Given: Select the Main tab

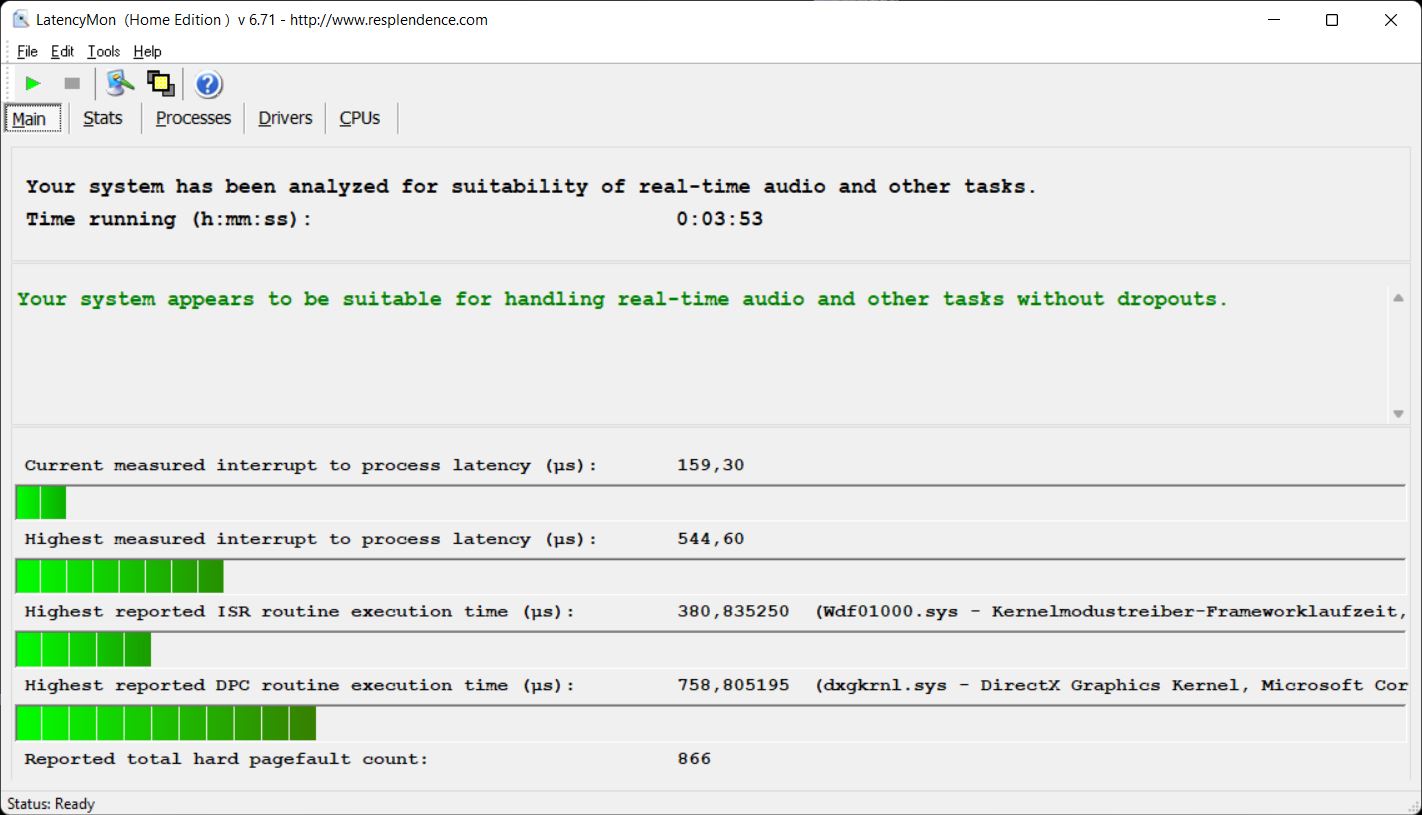Looking at the screenshot, I should coord(30,119).
